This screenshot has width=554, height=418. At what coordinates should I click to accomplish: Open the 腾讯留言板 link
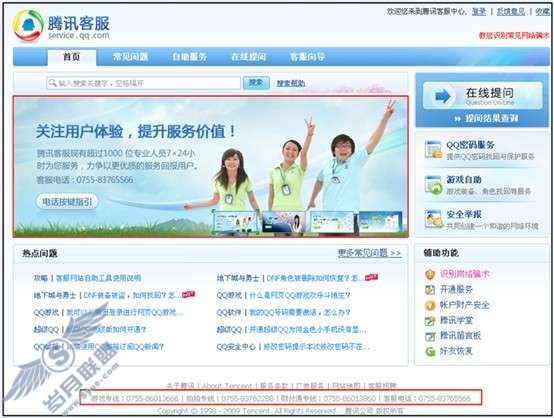[x=460, y=336]
